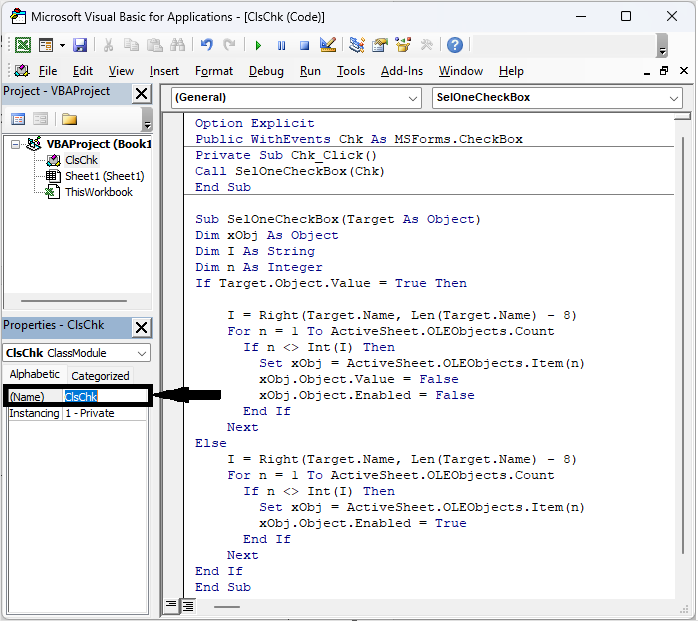Image resolution: width=698 pixels, height=621 pixels.
Task: Click the View Microsoft Excel icon
Action: click(22, 45)
